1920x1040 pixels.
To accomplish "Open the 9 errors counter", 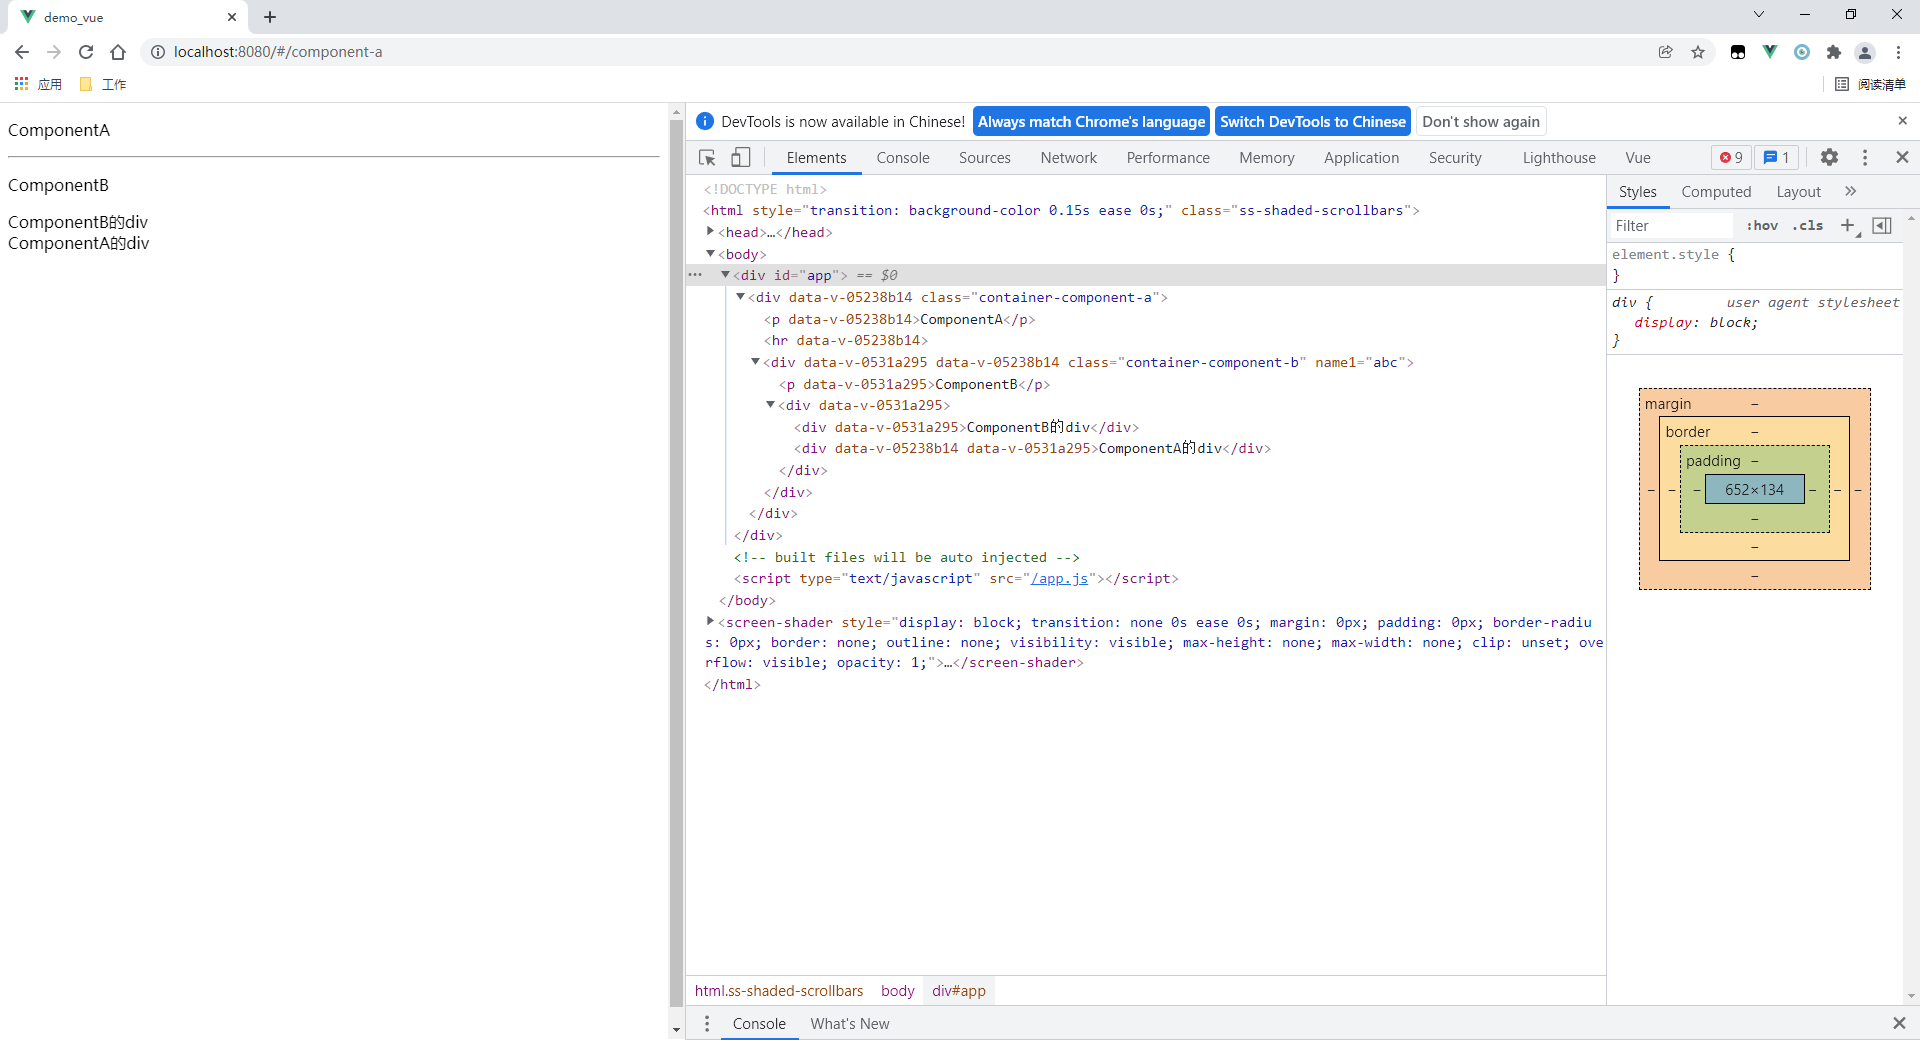I will click(1731, 157).
